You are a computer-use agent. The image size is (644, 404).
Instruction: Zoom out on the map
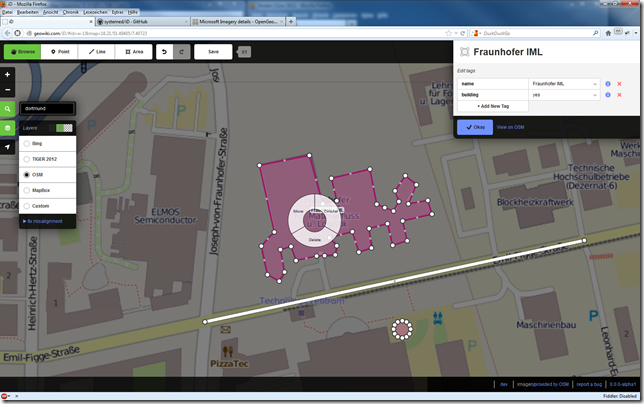click(7, 90)
